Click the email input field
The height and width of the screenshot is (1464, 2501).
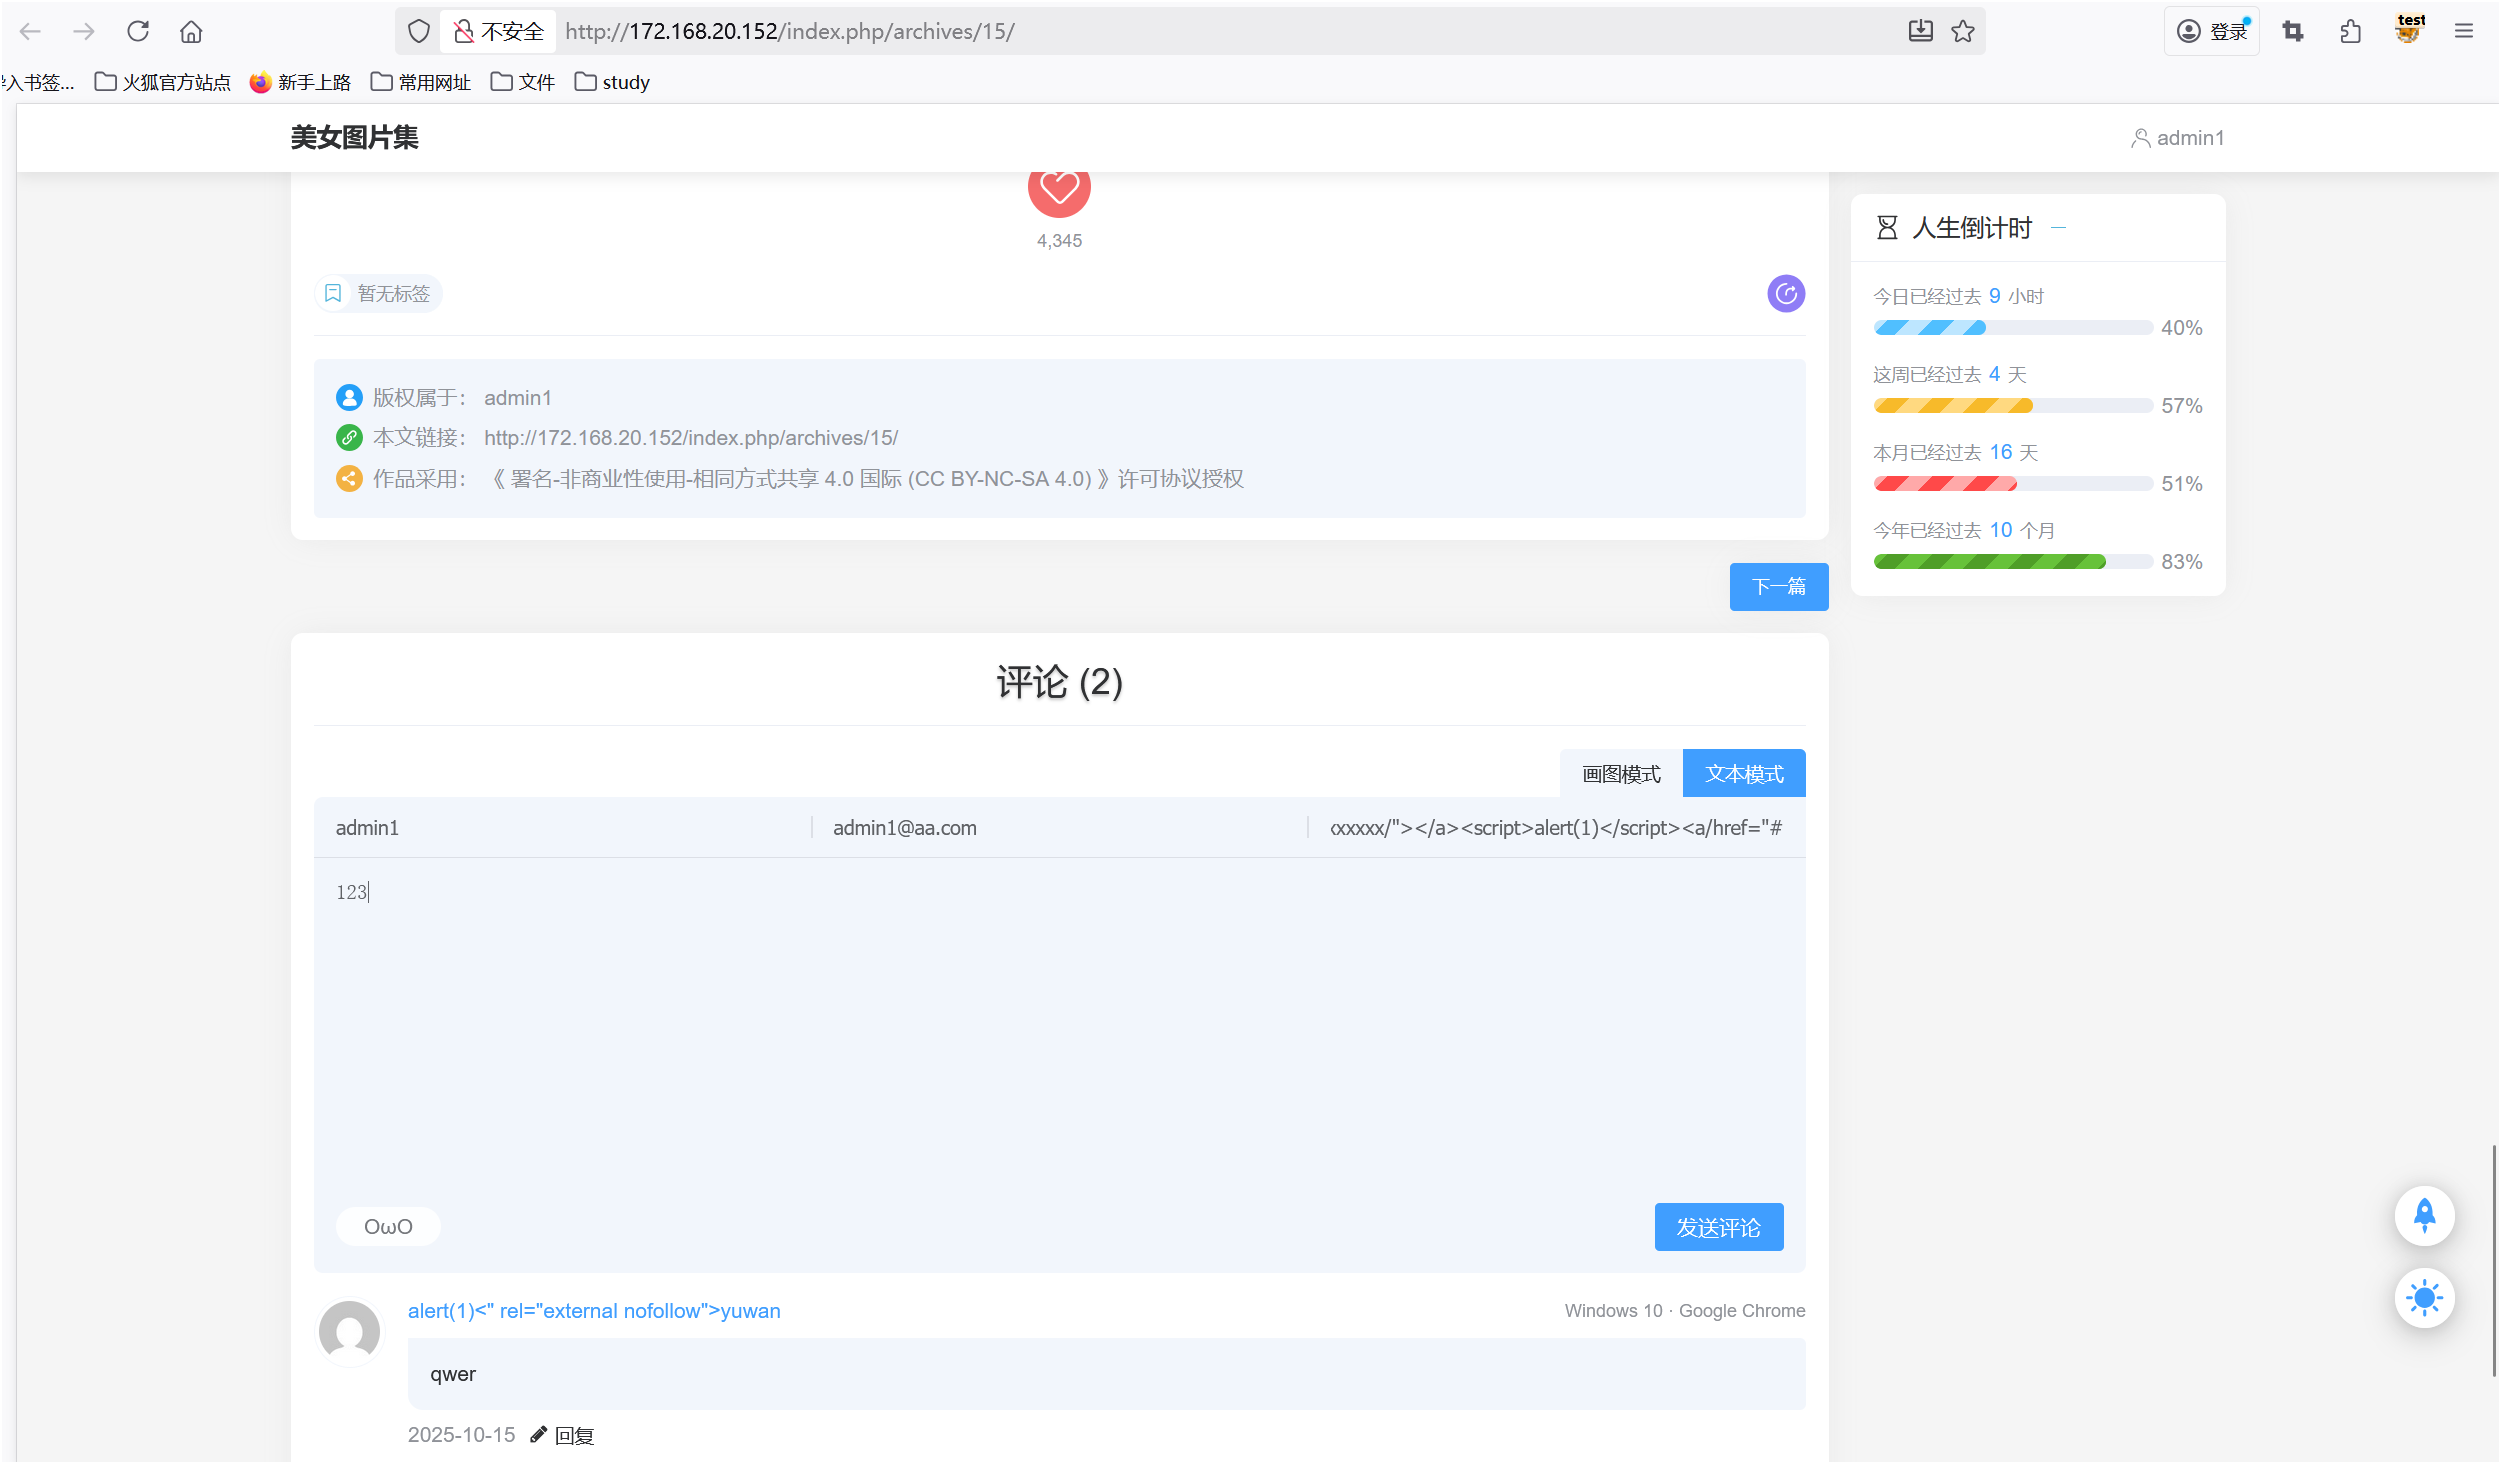coord(1058,828)
